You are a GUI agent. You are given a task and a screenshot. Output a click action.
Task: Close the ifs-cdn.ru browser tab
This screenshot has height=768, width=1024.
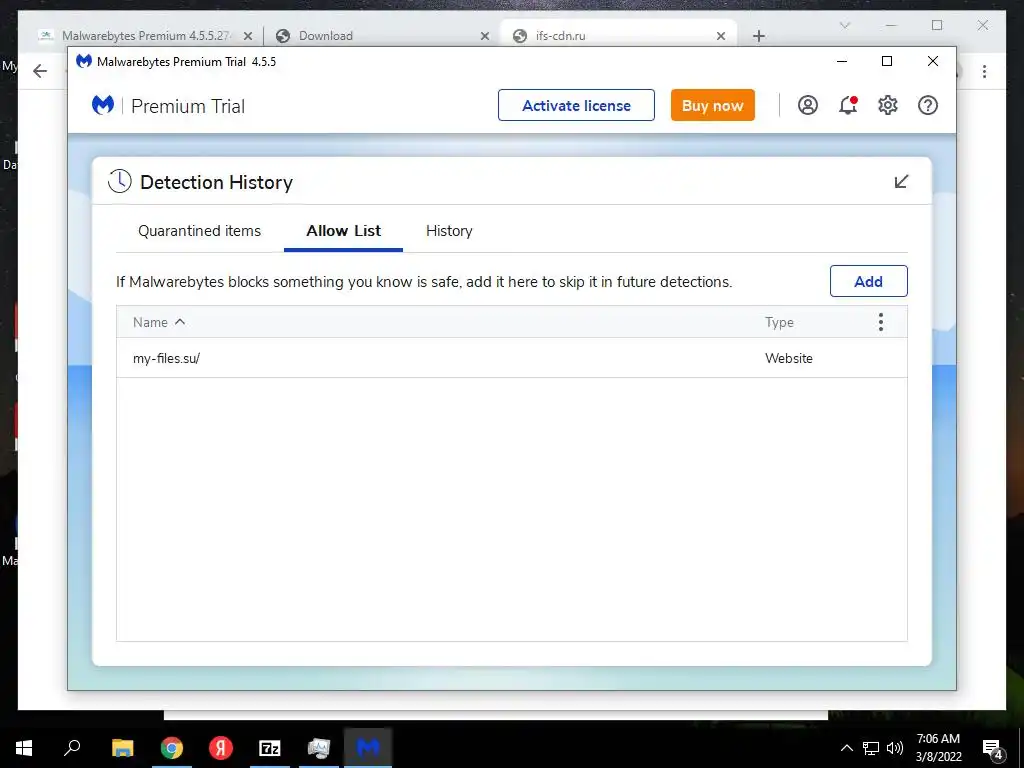click(721, 36)
